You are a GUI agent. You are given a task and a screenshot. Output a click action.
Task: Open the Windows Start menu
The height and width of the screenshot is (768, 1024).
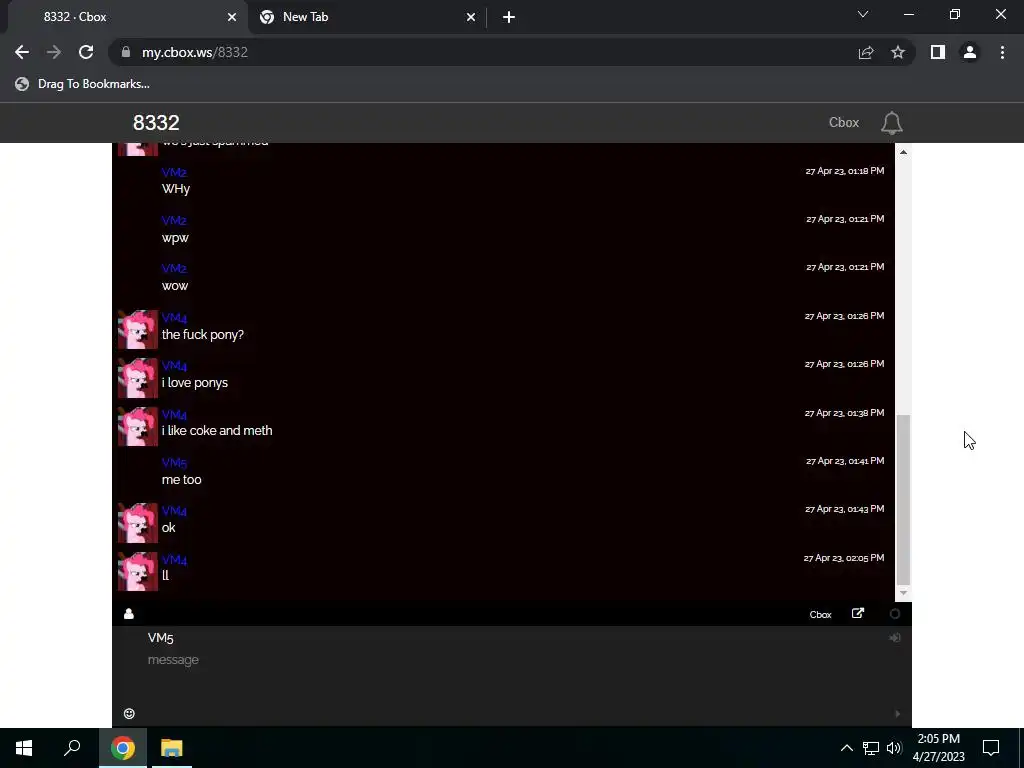24,748
